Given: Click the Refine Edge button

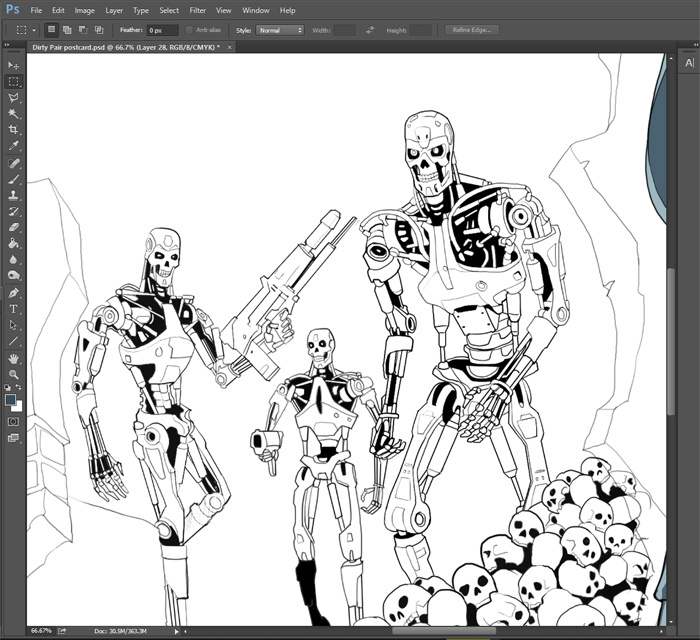Looking at the screenshot, I should (472, 30).
